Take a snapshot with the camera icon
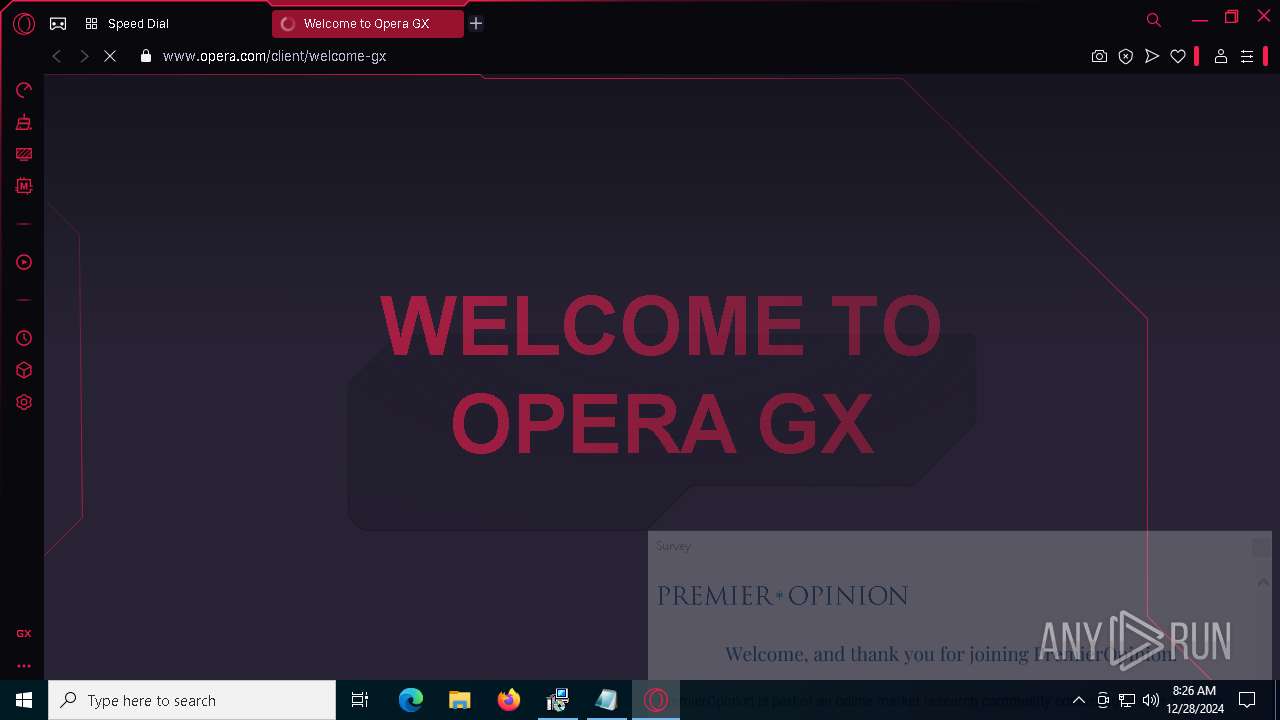Viewport: 1280px width, 720px height. 1099,56
